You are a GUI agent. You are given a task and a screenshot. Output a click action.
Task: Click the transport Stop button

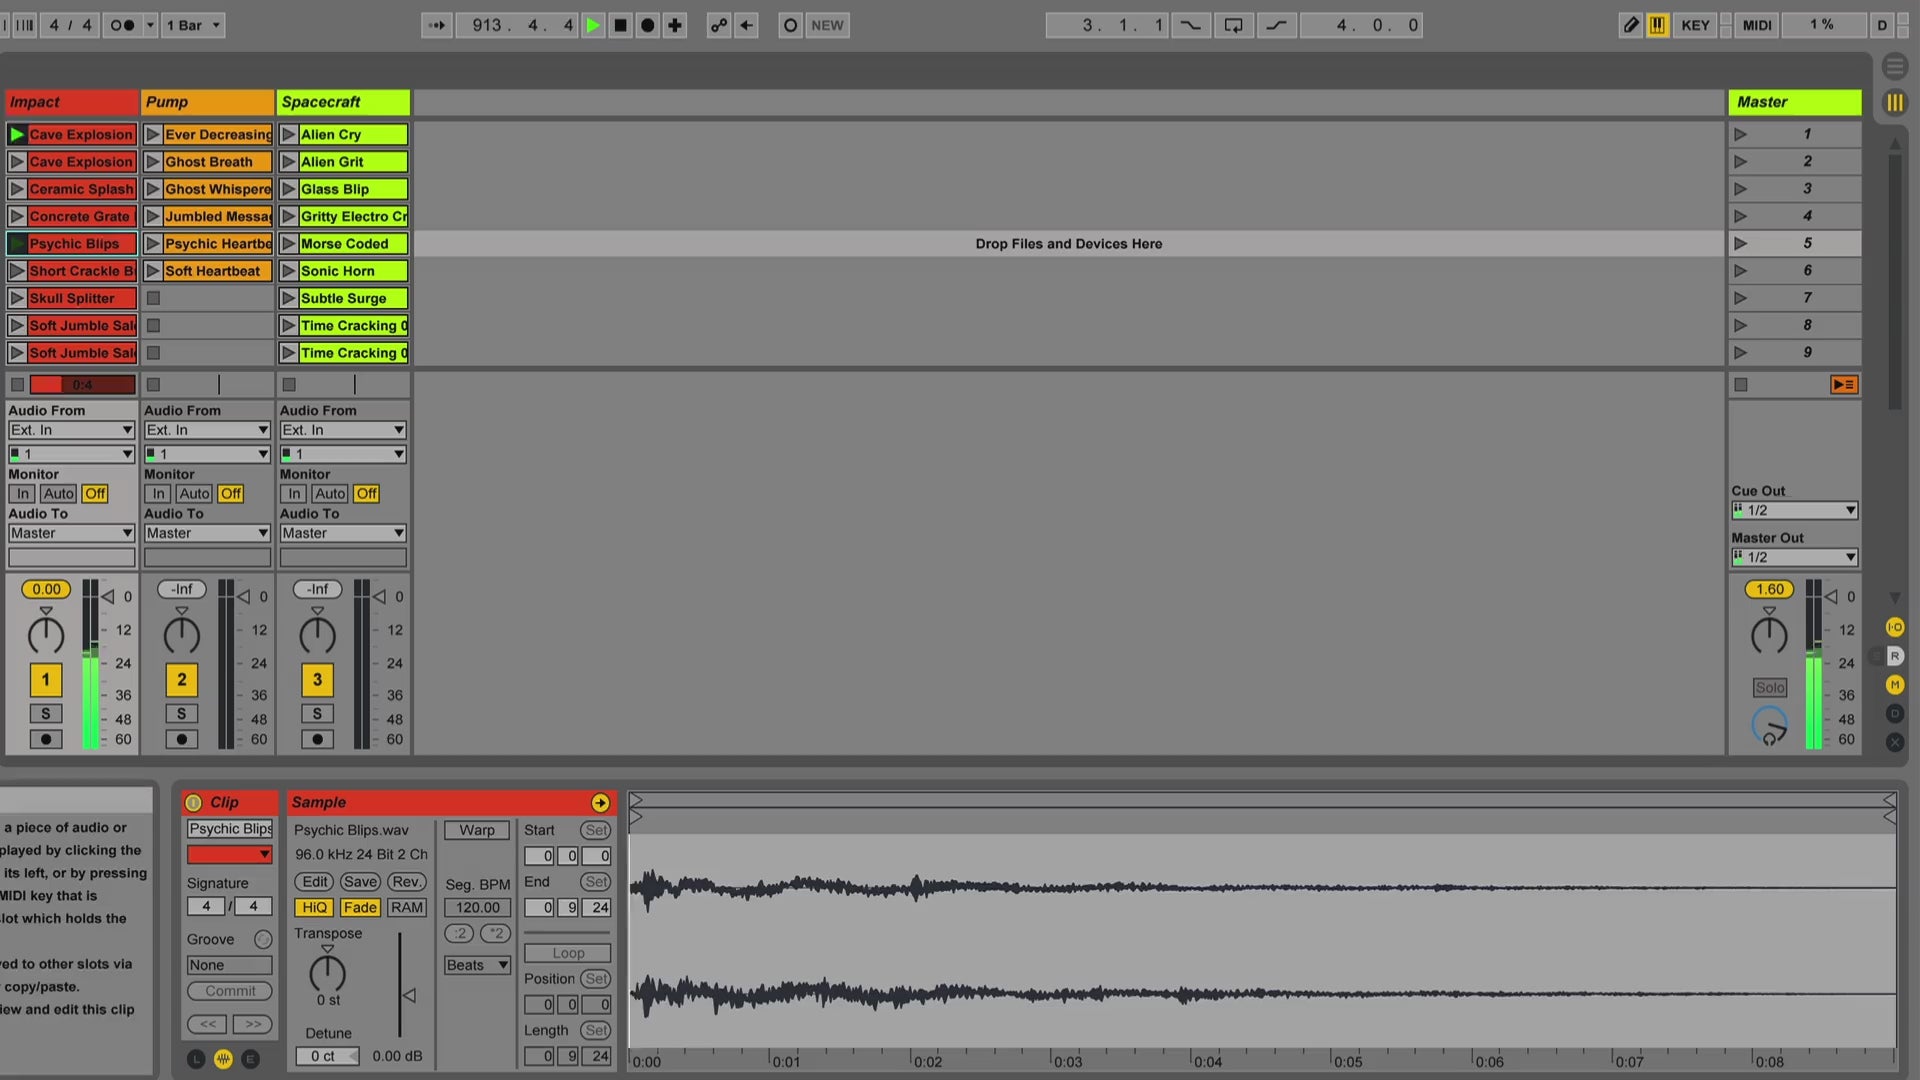[x=620, y=25]
